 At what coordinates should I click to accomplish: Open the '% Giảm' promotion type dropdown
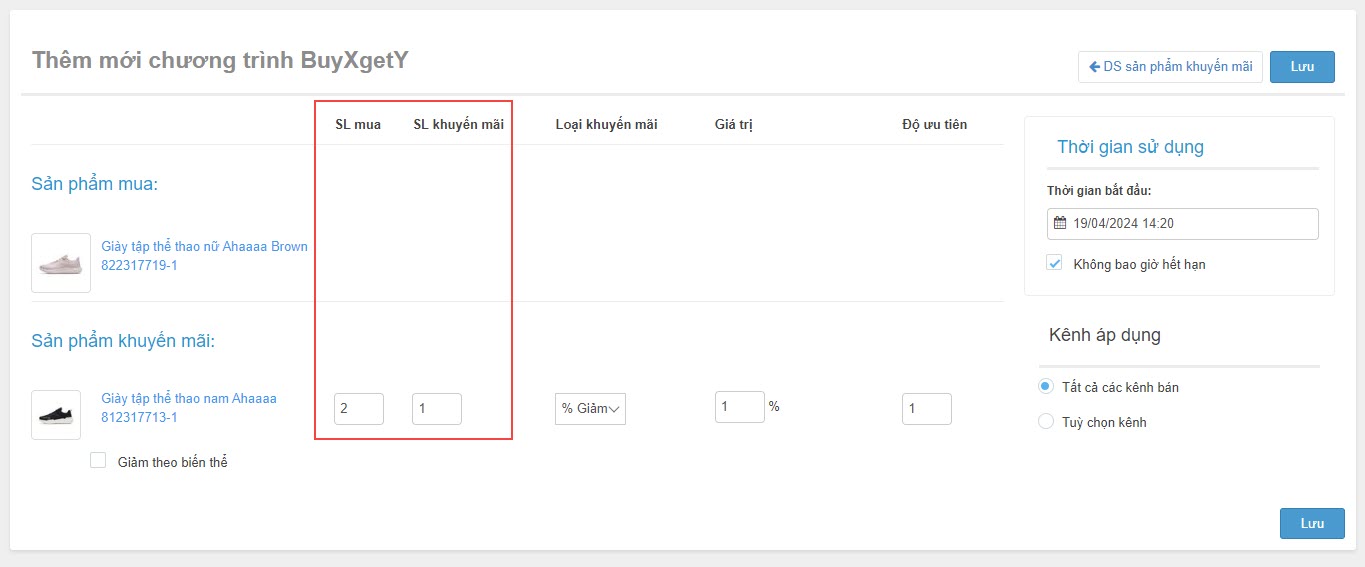590,408
